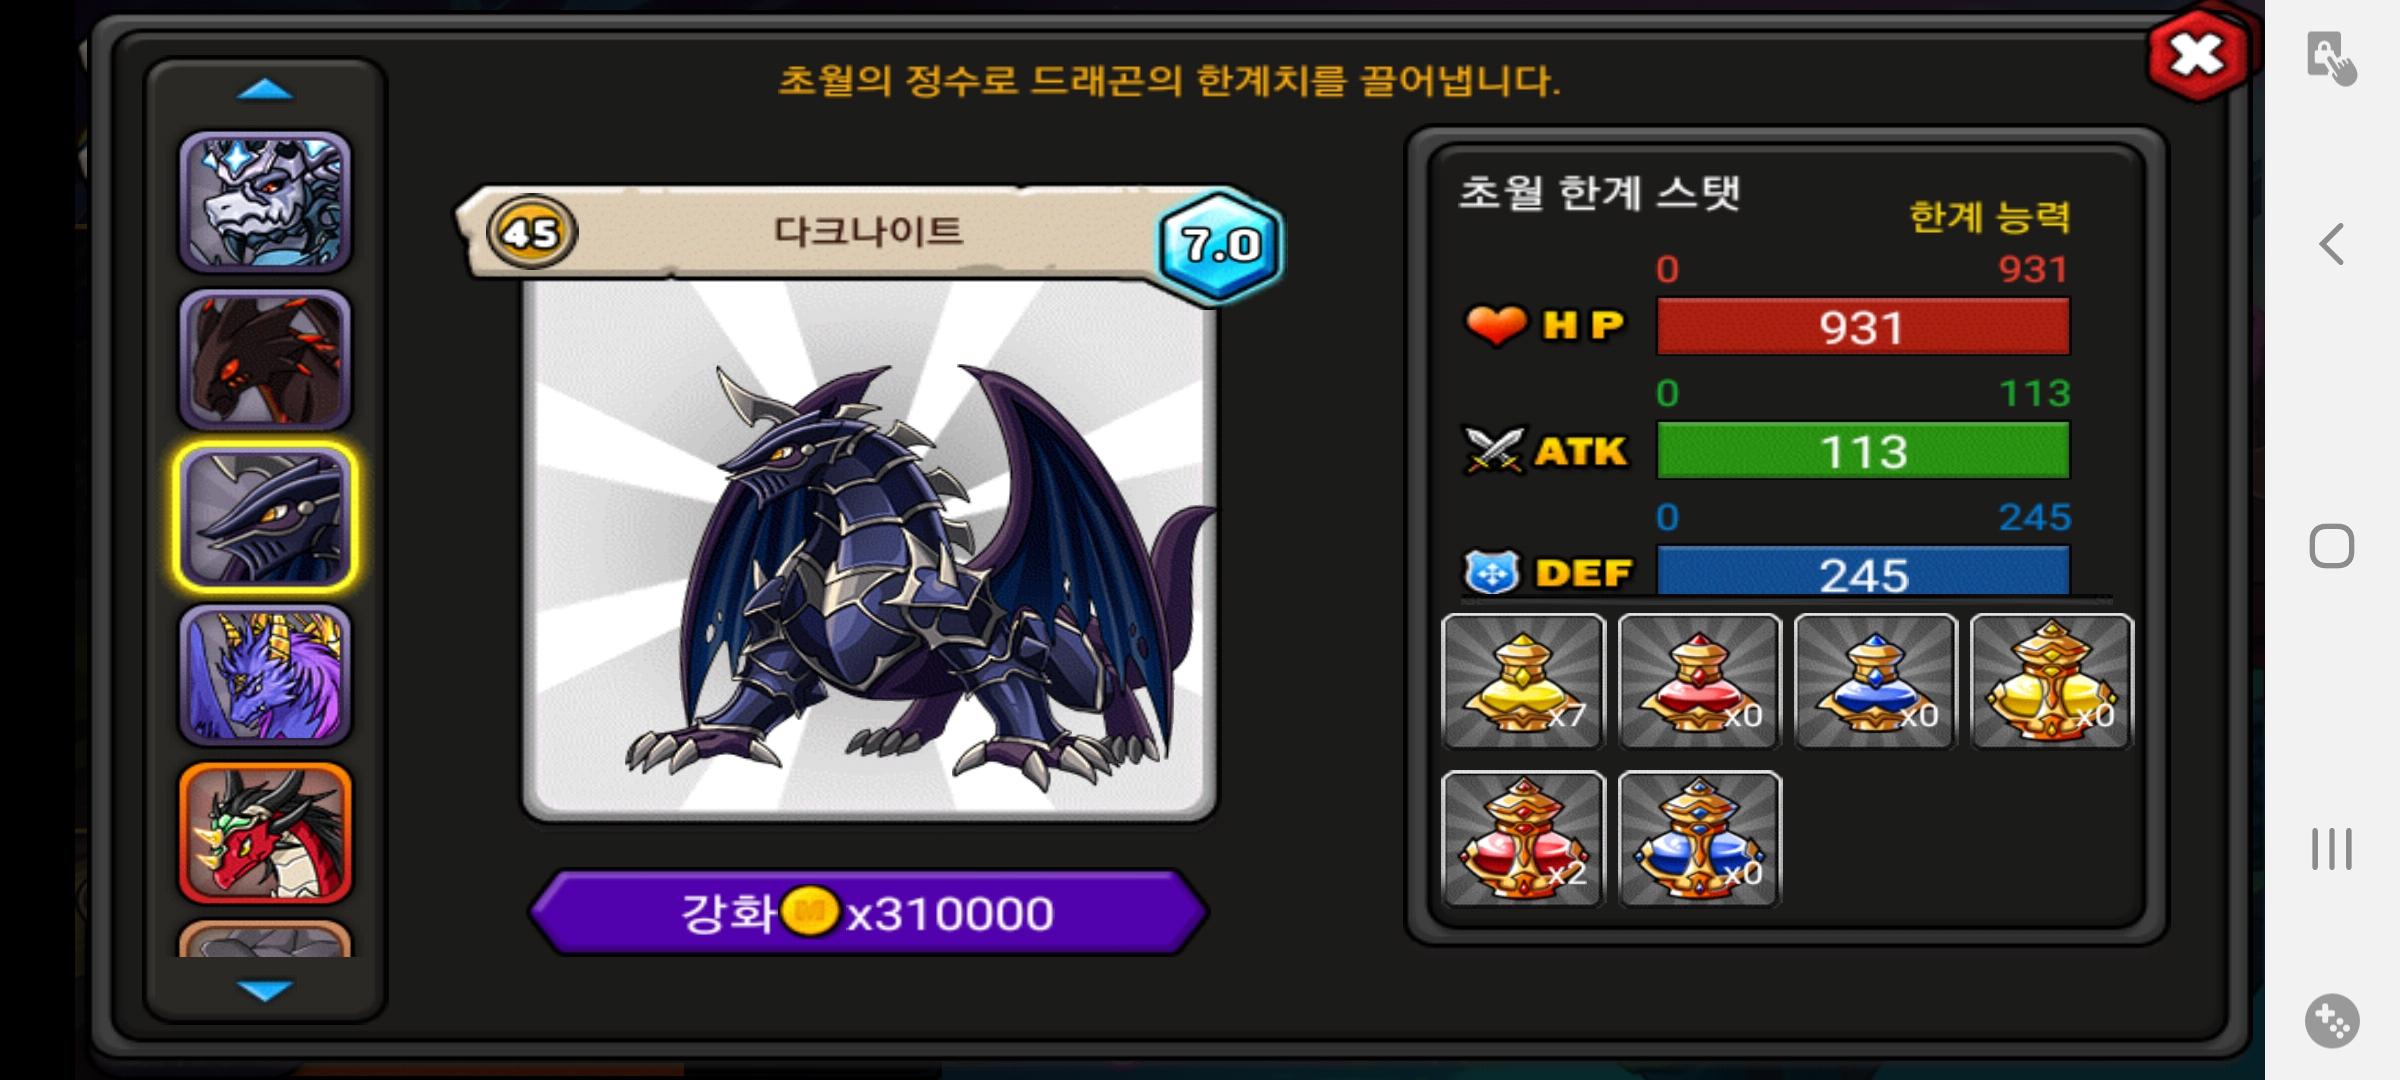
Task: Select the large blue essence potion x0
Action: pos(1699,839)
